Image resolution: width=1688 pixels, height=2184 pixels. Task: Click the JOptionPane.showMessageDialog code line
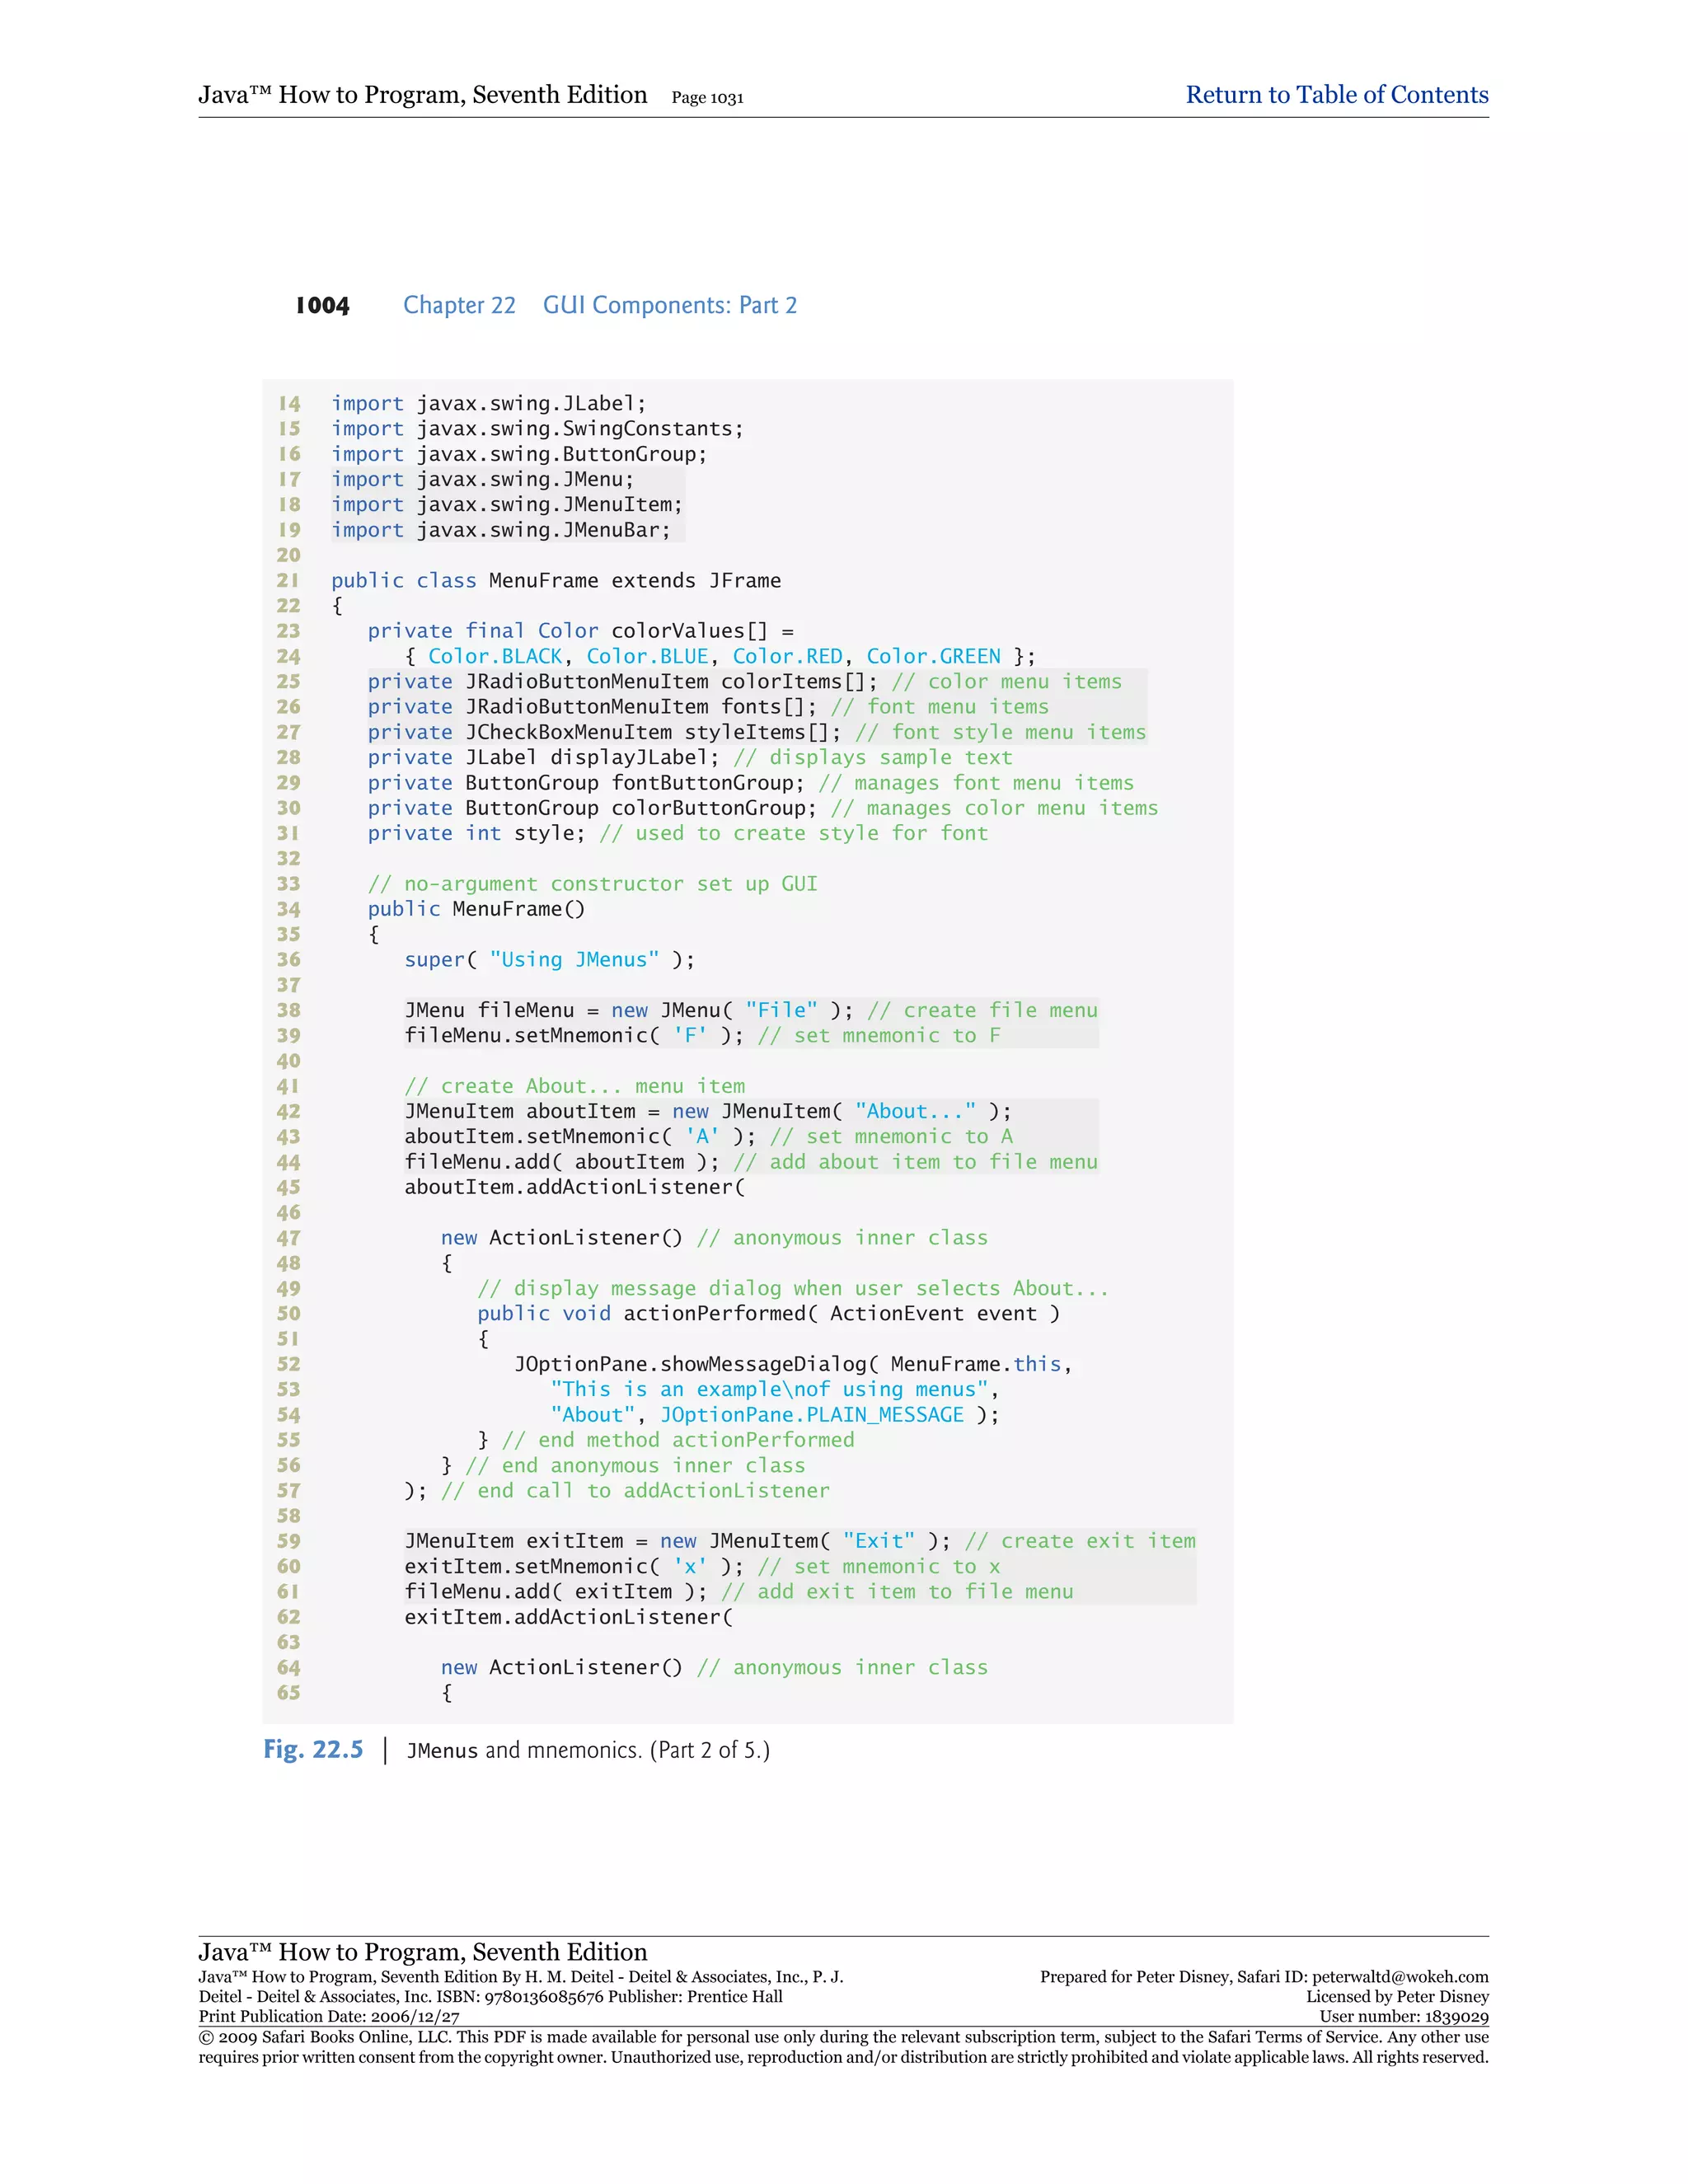click(792, 1365)
